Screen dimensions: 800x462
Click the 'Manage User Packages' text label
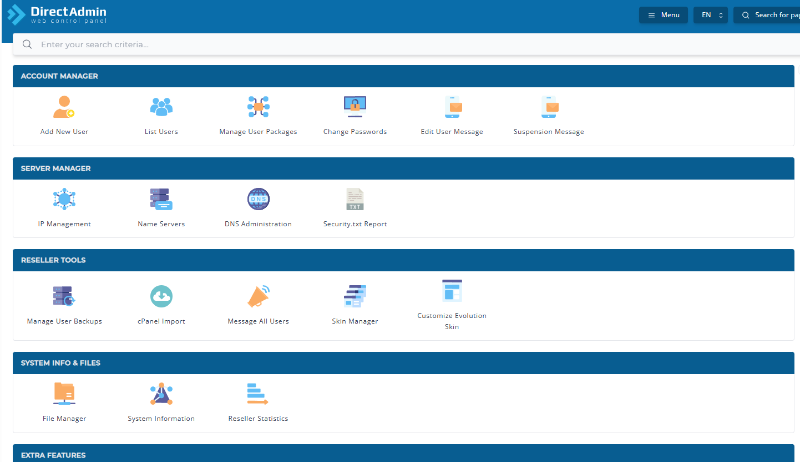click(258, 132)
